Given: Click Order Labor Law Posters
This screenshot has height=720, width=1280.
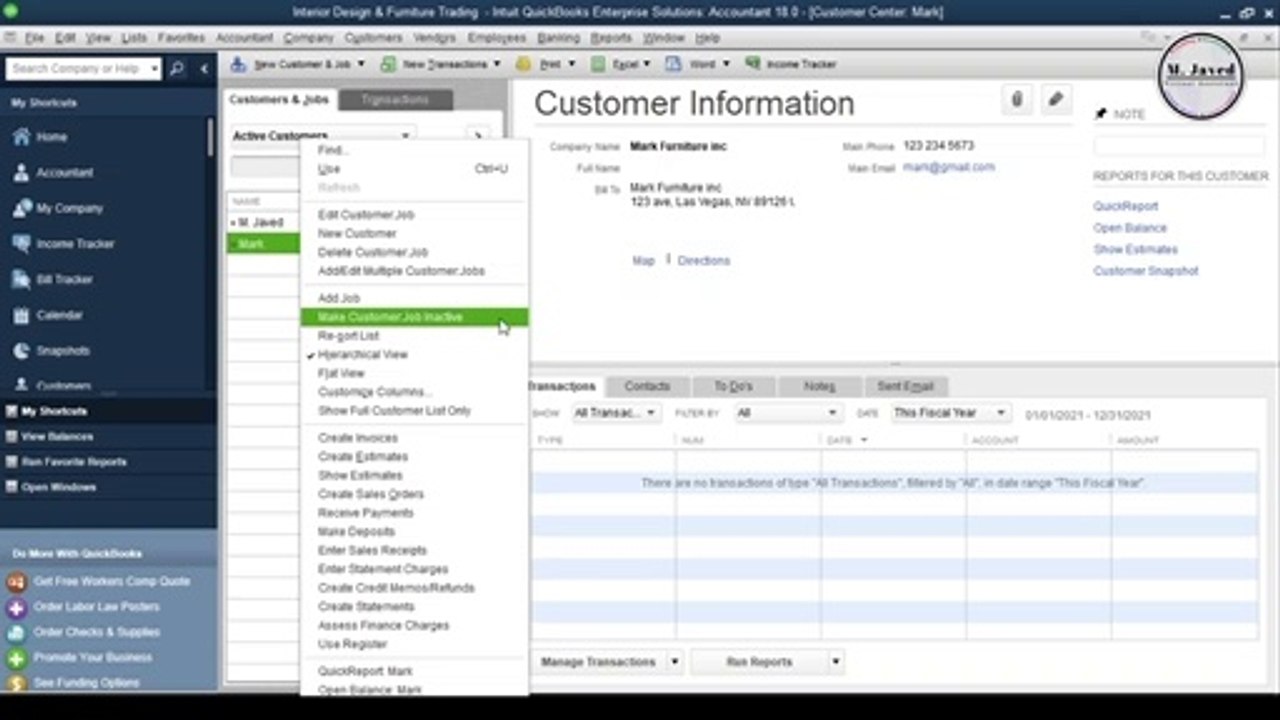Looking at the screenshot, I should (96, 607).
